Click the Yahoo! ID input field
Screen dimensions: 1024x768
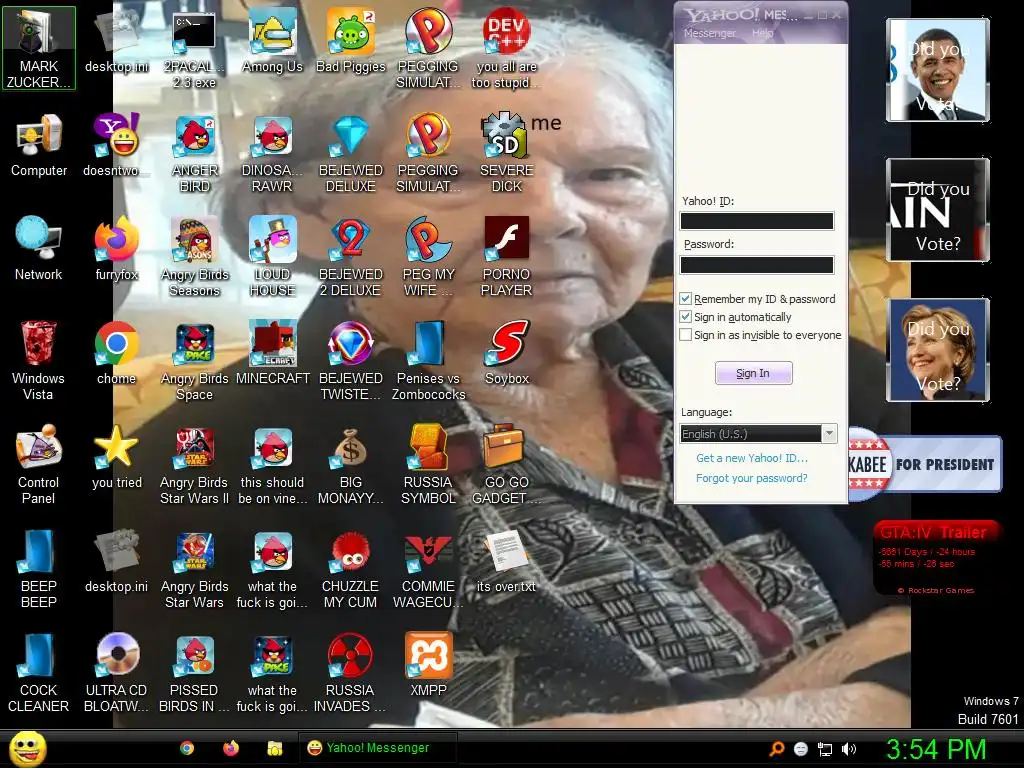(x=757, y=221)
